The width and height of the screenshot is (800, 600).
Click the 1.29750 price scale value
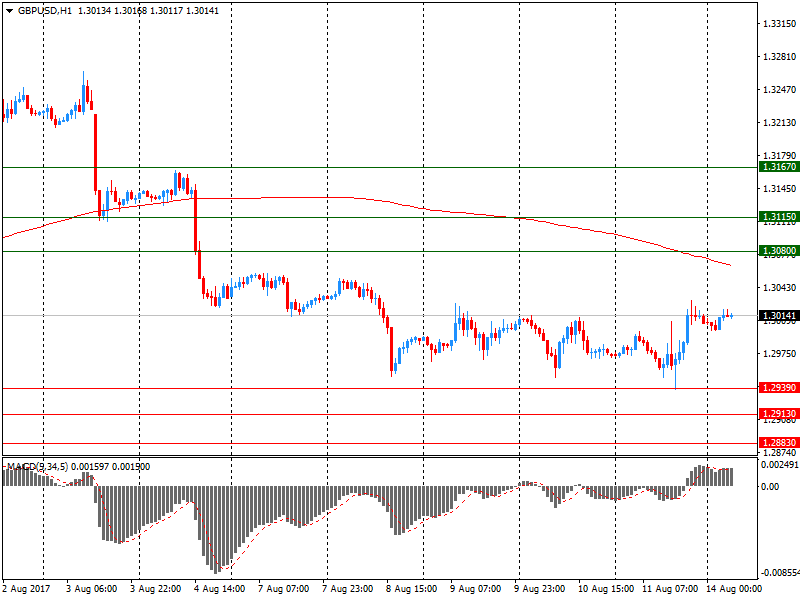(x=780, y=354)
